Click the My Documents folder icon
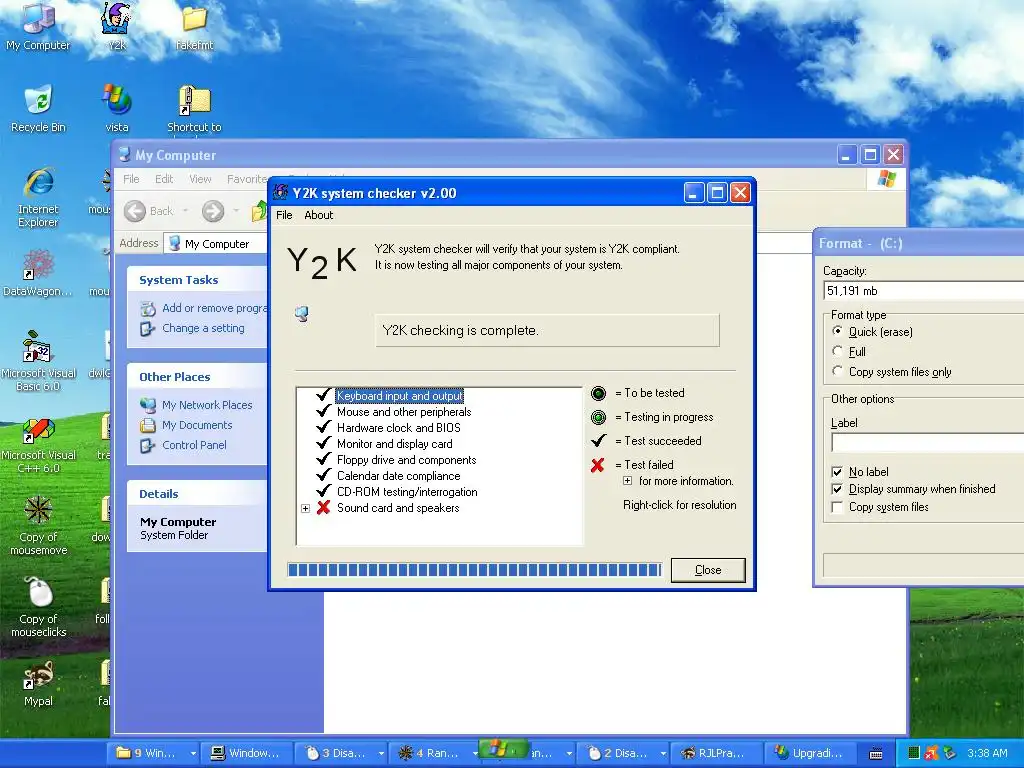 point(148,425)
